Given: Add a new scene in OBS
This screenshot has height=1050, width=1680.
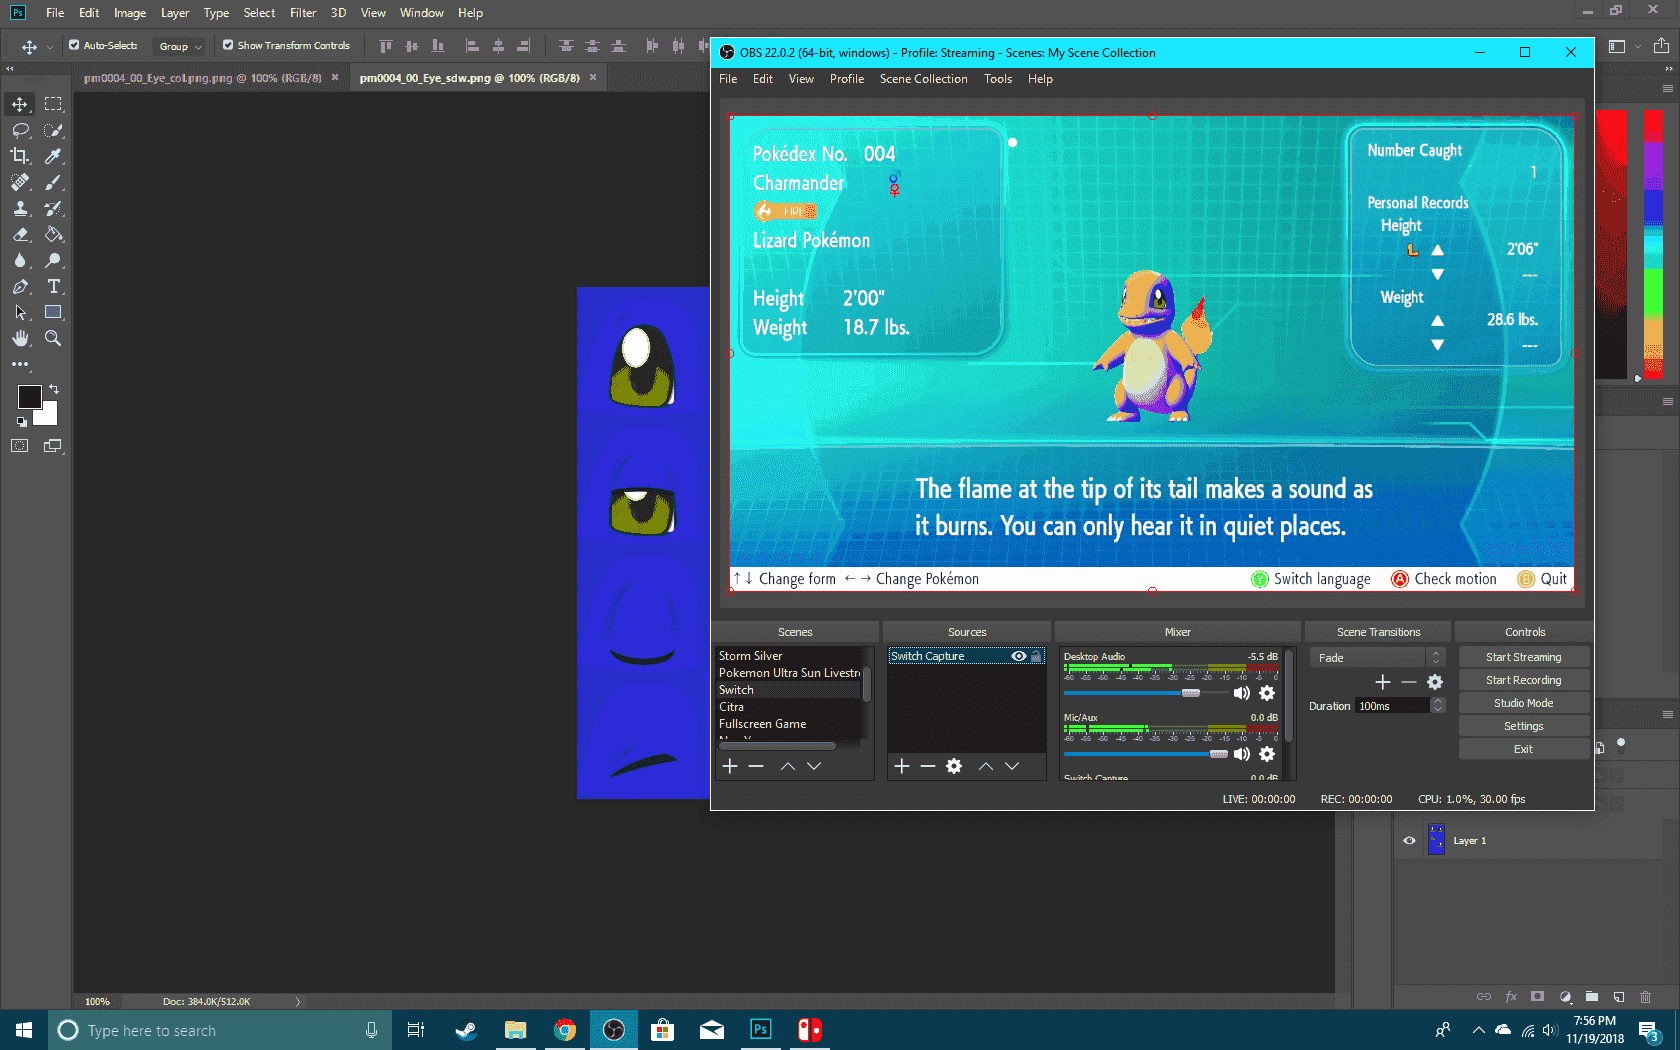Looking at the screenshot, I should pyautogui.click(x=730, y=766).
